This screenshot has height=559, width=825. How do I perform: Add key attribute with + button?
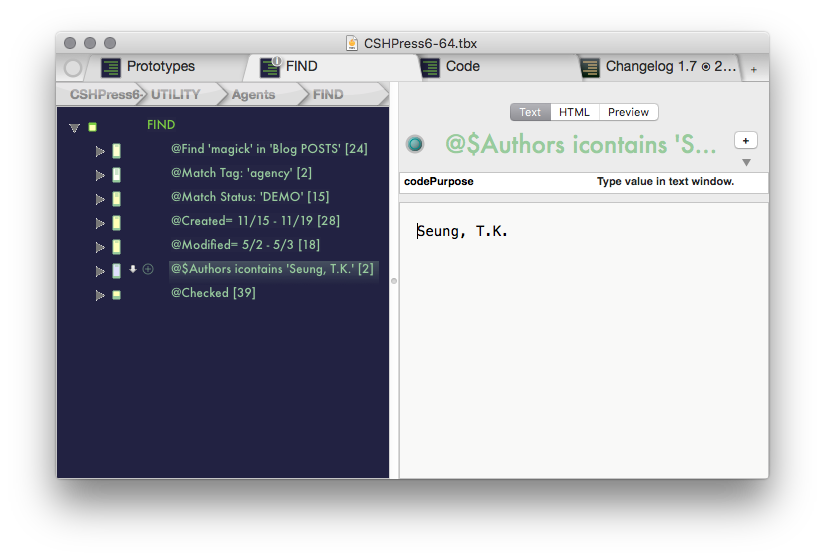point(746,141)
